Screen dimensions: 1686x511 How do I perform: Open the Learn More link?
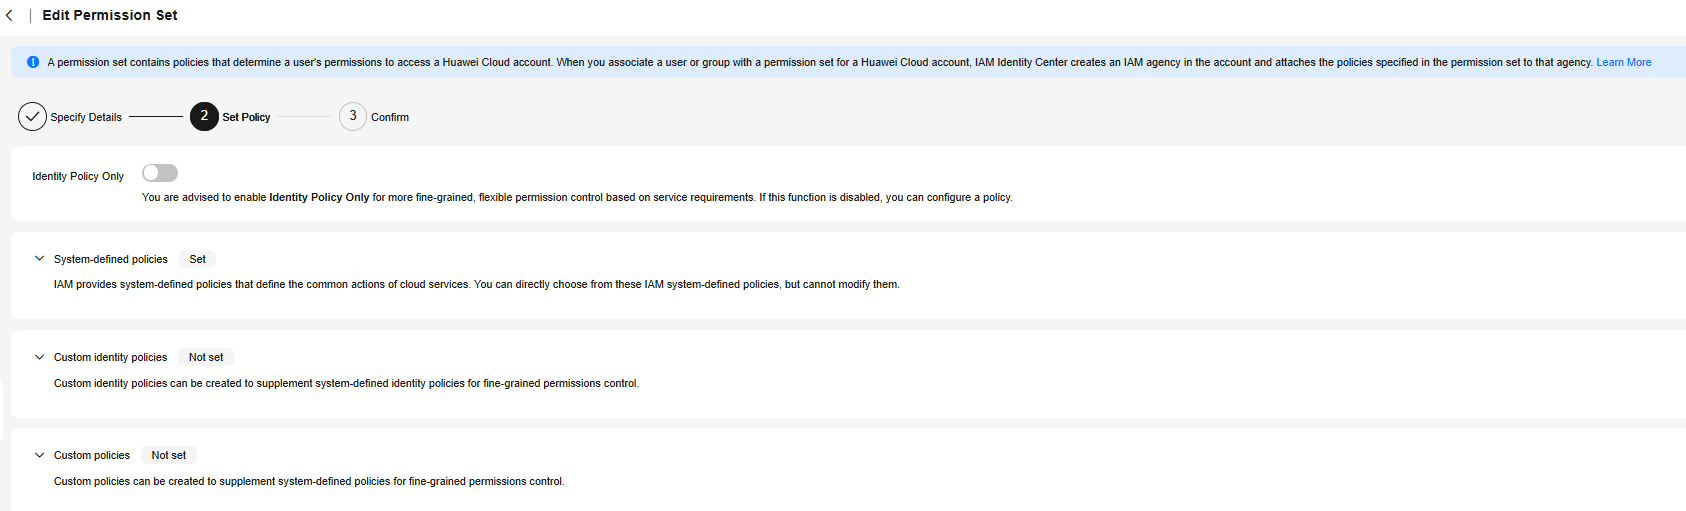(1623, 62)
